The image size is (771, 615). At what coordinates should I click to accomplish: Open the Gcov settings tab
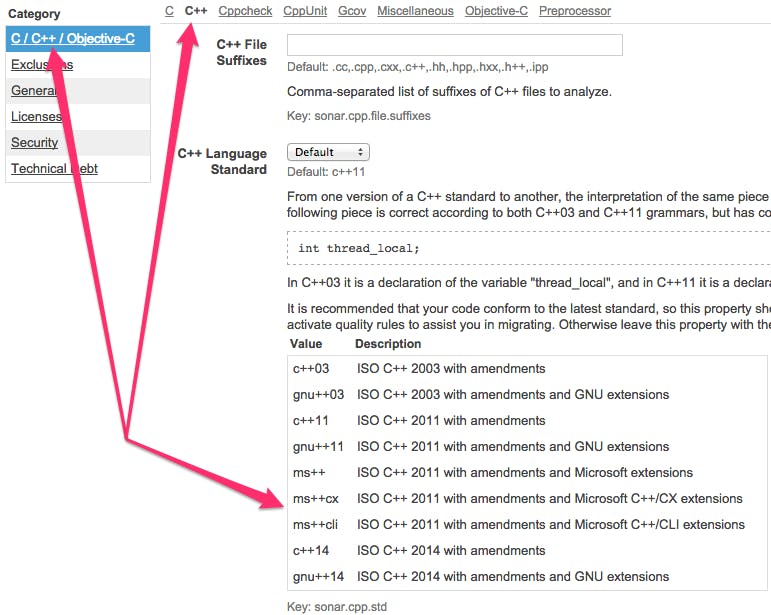[x=352, y=11]
